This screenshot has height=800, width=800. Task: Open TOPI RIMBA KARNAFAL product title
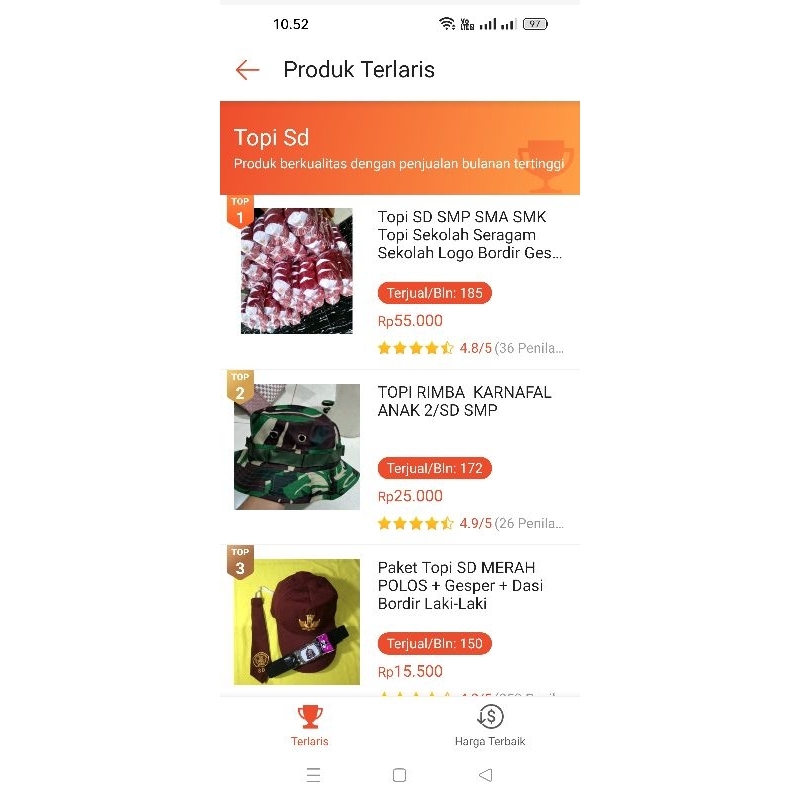click(x=464, y=401)
